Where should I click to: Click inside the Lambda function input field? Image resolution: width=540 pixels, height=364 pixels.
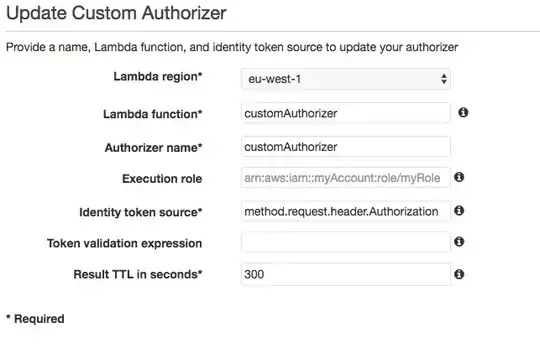[x=346, y=113]
